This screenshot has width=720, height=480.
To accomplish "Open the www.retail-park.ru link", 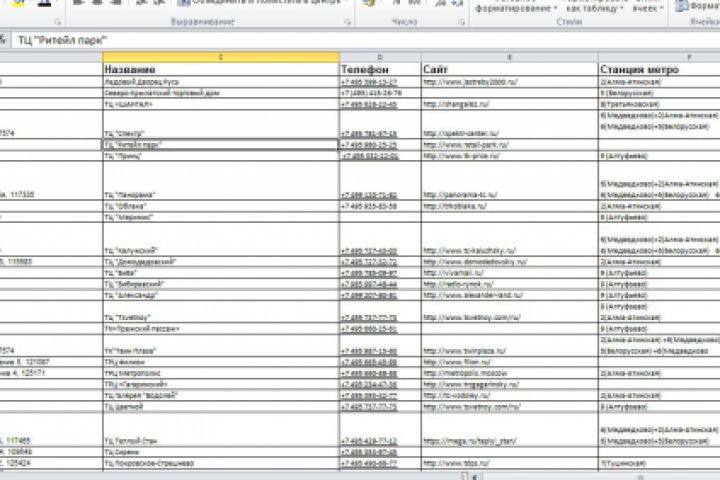I will click(466, 145).
